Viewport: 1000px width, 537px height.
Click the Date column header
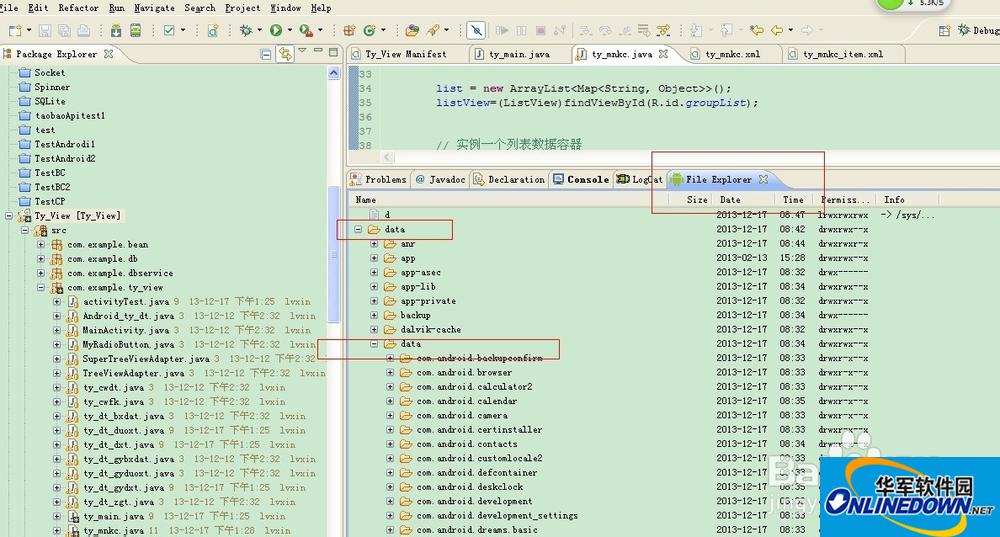tap(730, 200)
